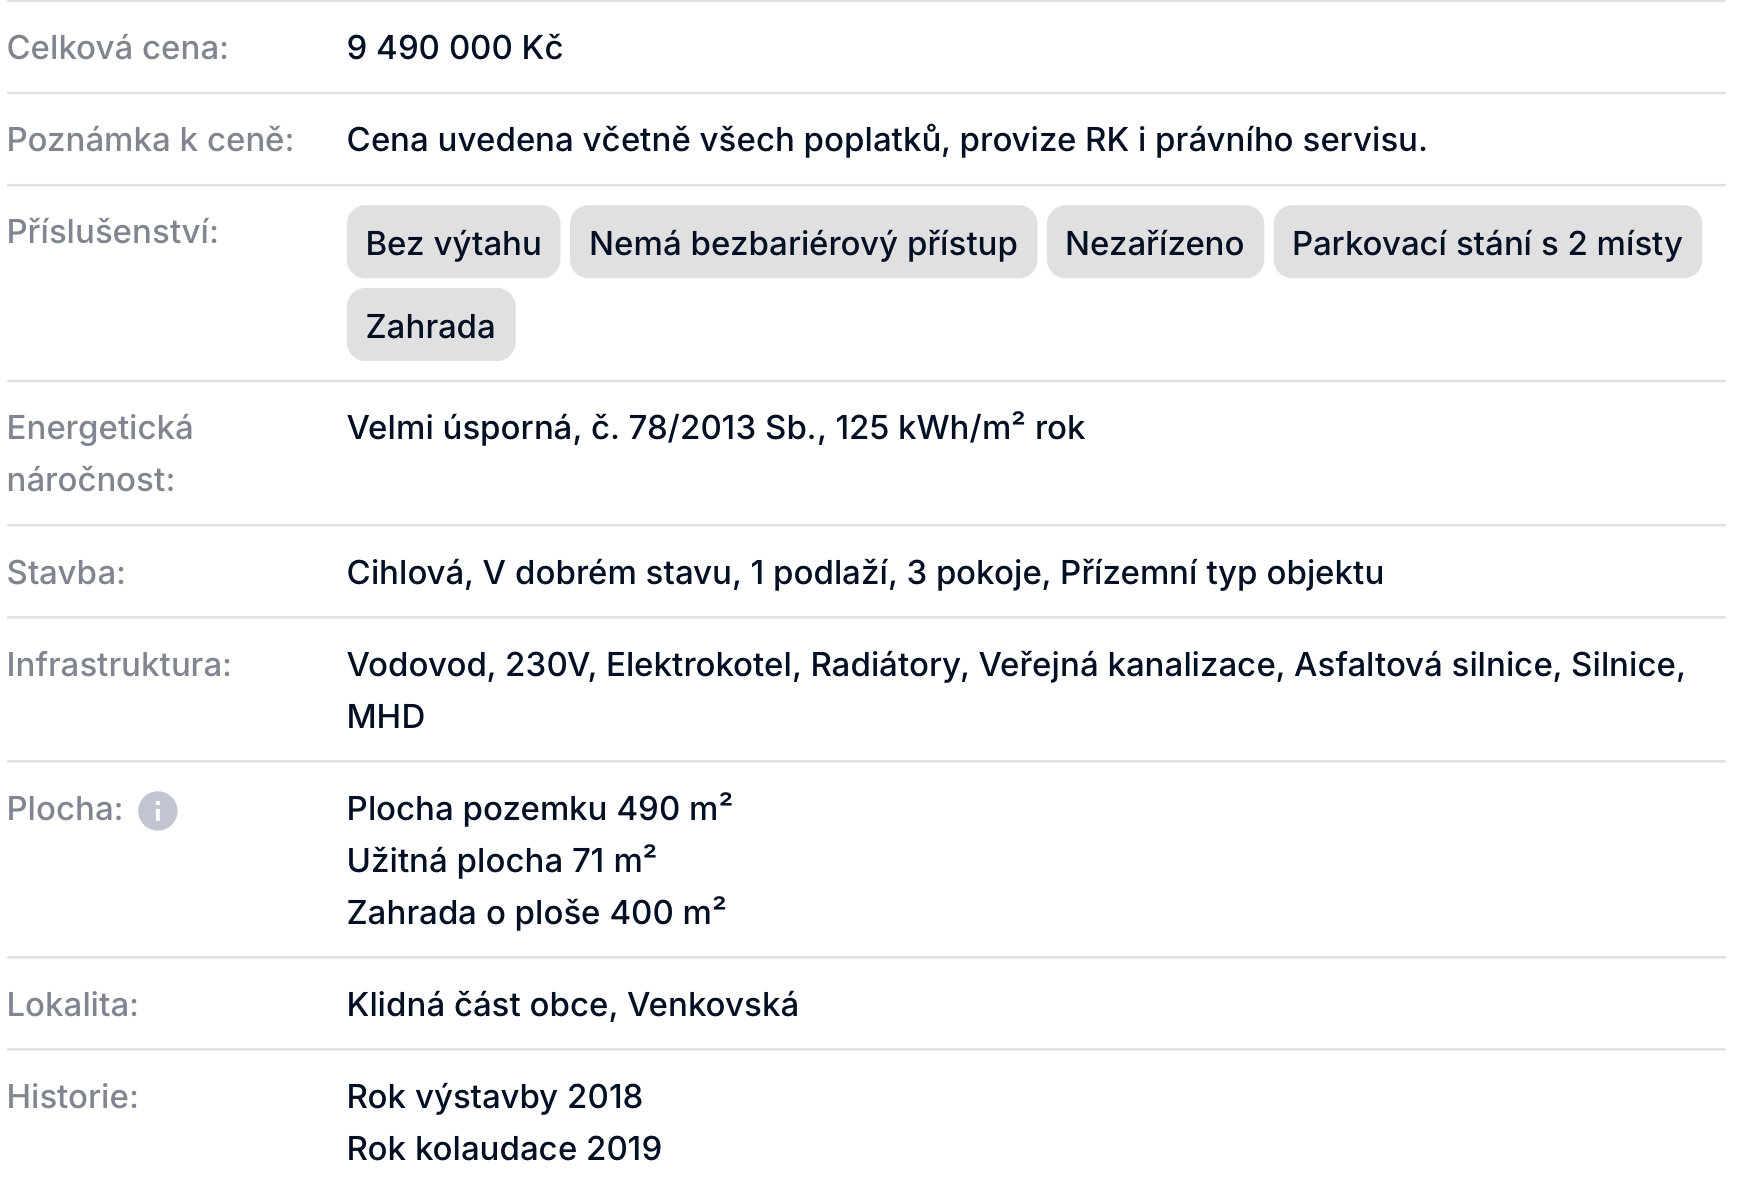
Task: Select the 'Nemá bezbariérový přístup' chip
Action: click(803, 243)
